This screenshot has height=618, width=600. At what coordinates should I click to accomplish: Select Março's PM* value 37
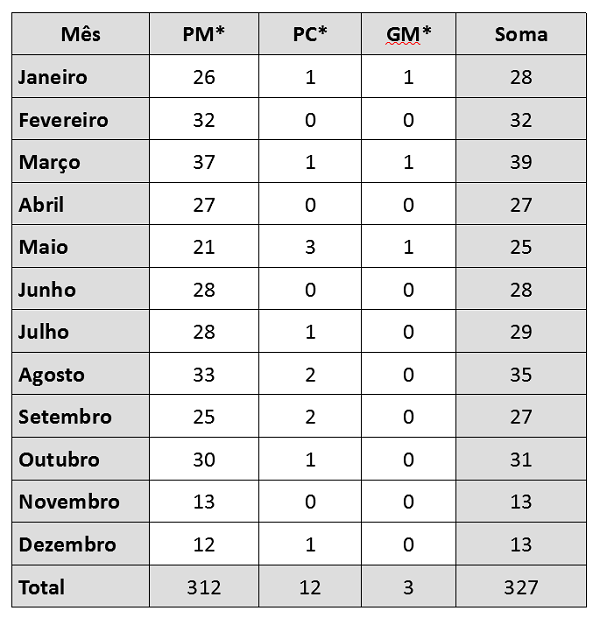pos(204,162)
